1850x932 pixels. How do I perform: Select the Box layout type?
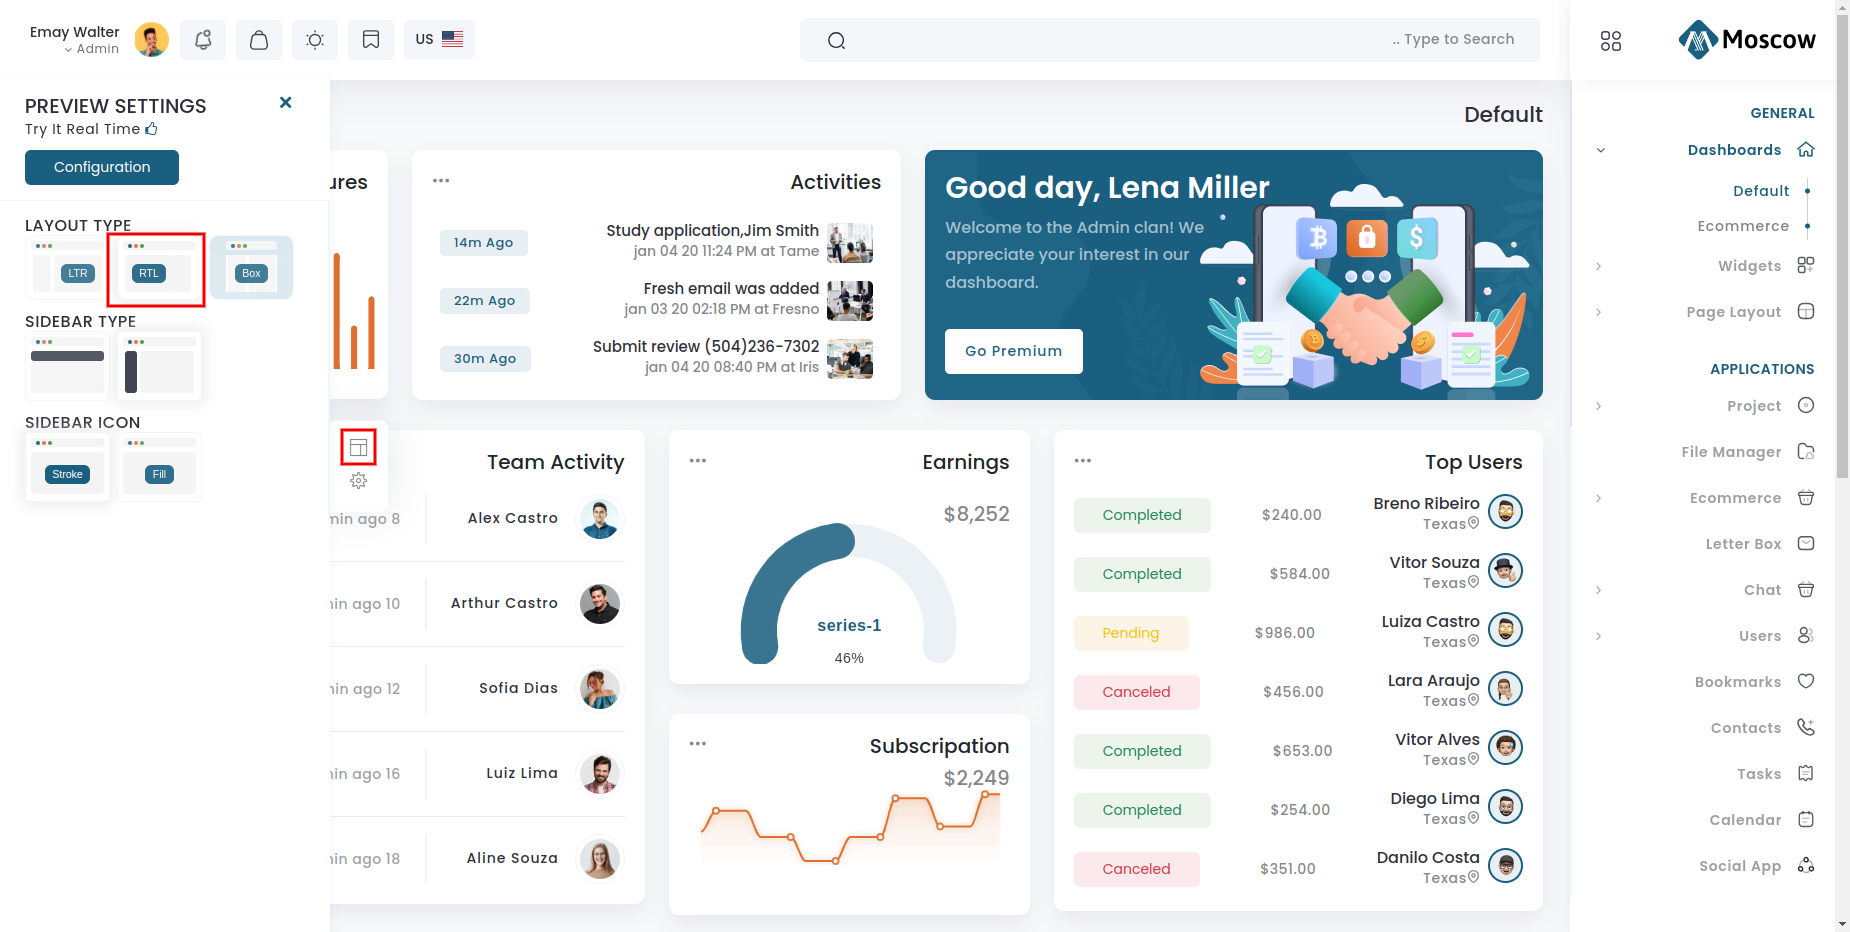click(x=251, y=269)
